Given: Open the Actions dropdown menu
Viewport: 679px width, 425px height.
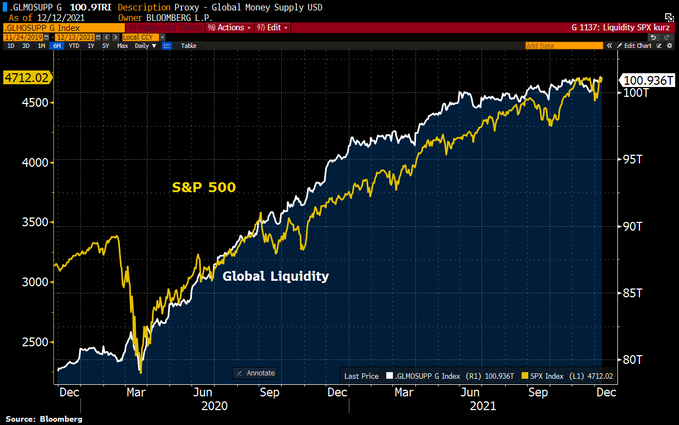Looking at the screenshot, I should (x=230, y=28).
